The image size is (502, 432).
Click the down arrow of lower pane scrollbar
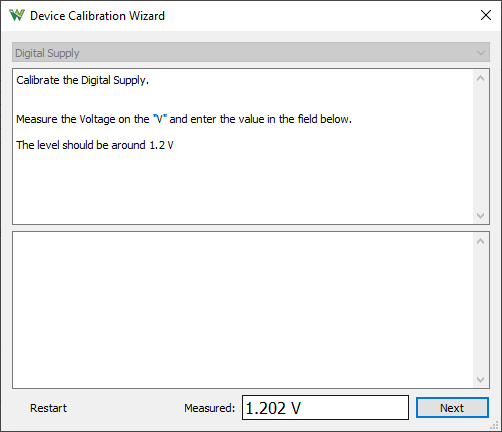tap(480, 379)
